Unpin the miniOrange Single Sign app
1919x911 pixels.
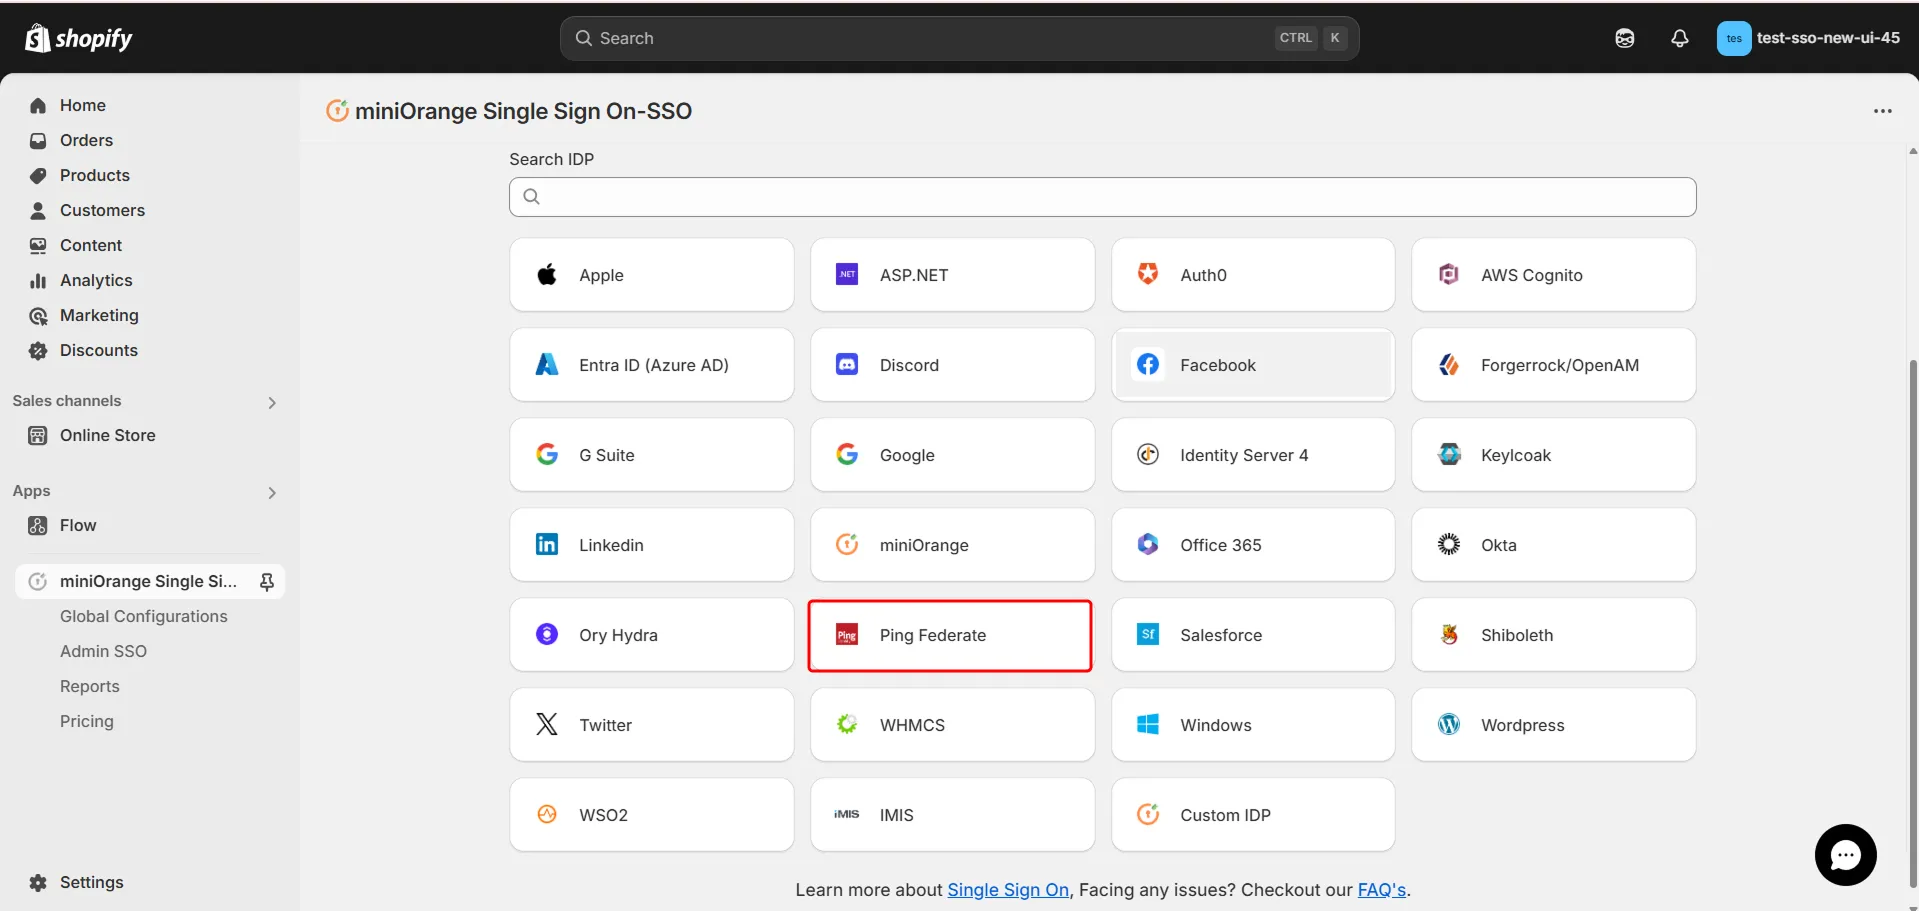pos(267,582)
